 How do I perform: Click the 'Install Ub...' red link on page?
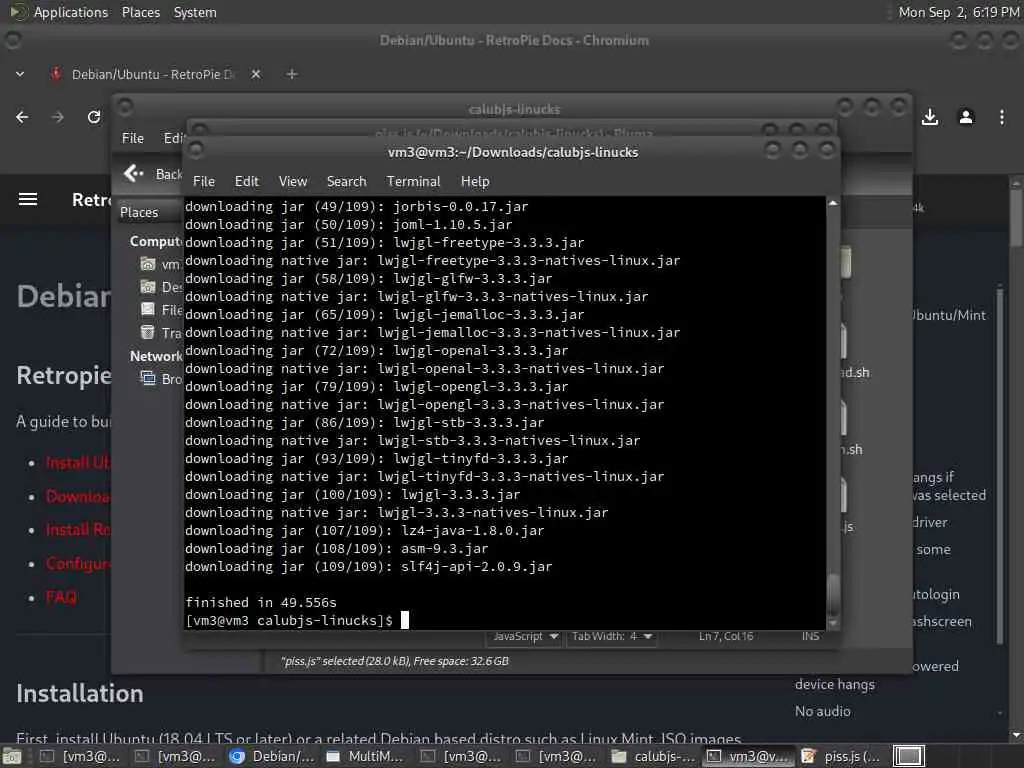[78, 462]
